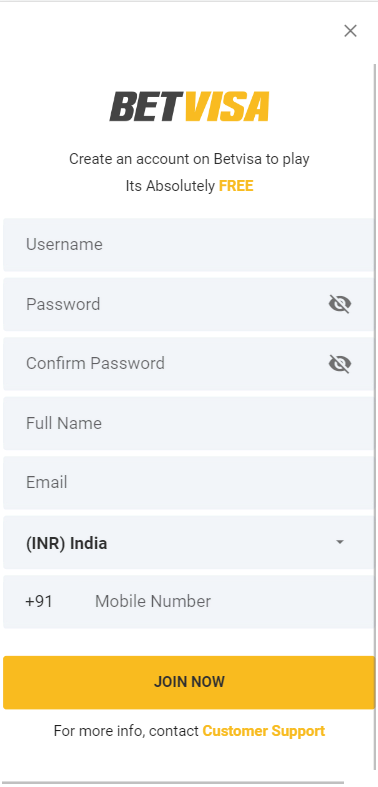This screenshot has height=787, width=378.
Task: Click the vertical scrollbar on the right edge
Action: tap(374, 422)
